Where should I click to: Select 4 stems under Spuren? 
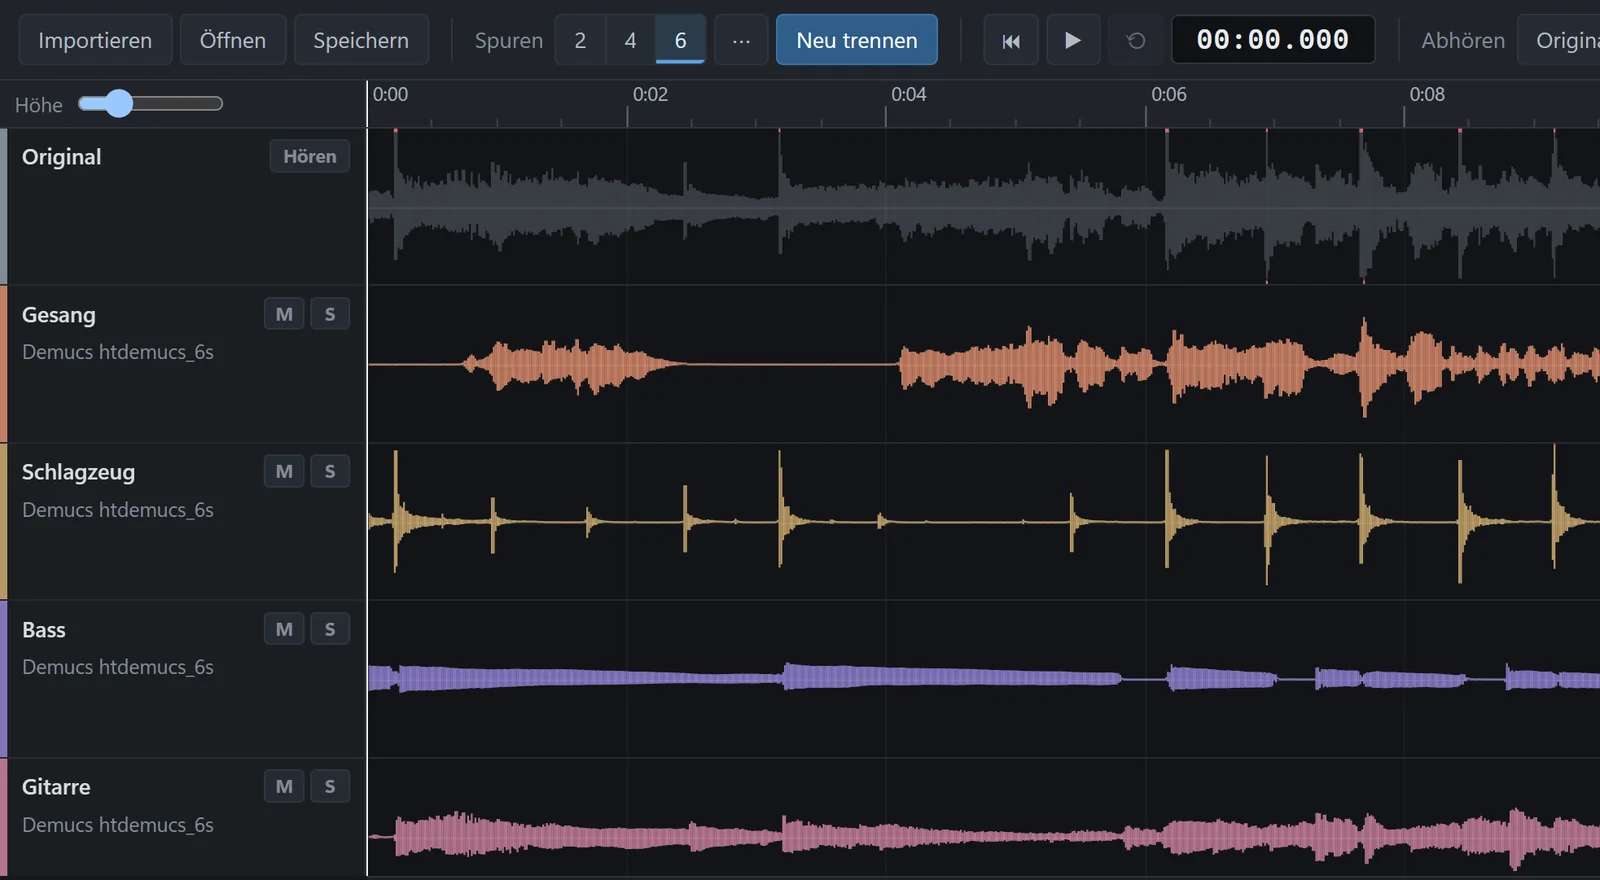[630, 40]
